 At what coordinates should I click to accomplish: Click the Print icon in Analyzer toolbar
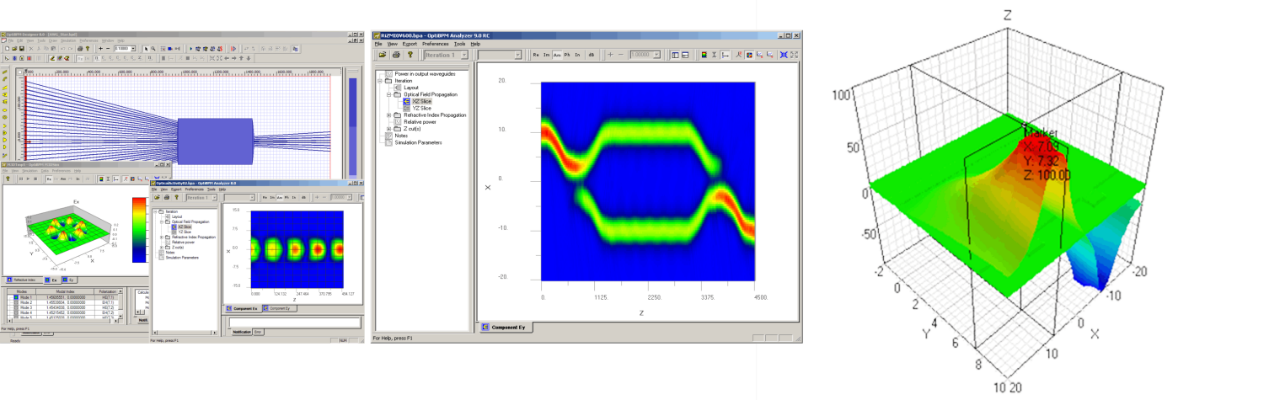point(394,55)
